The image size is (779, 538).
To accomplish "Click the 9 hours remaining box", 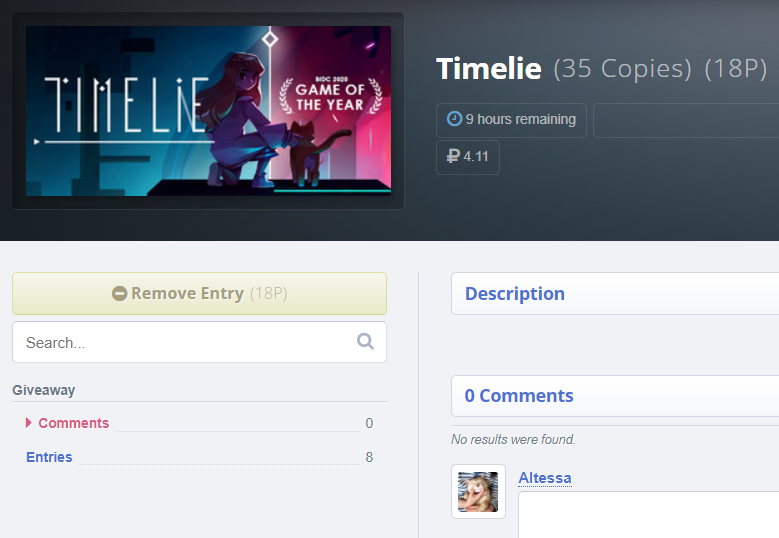I will [511, 120].
